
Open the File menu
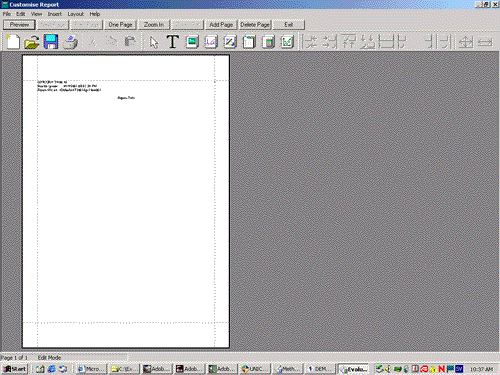click(7, 14)
